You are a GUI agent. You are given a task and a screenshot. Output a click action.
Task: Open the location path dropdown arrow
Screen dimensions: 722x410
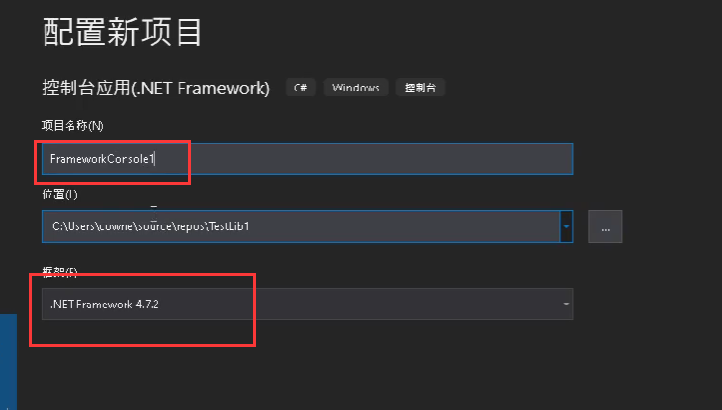[566, 226]
